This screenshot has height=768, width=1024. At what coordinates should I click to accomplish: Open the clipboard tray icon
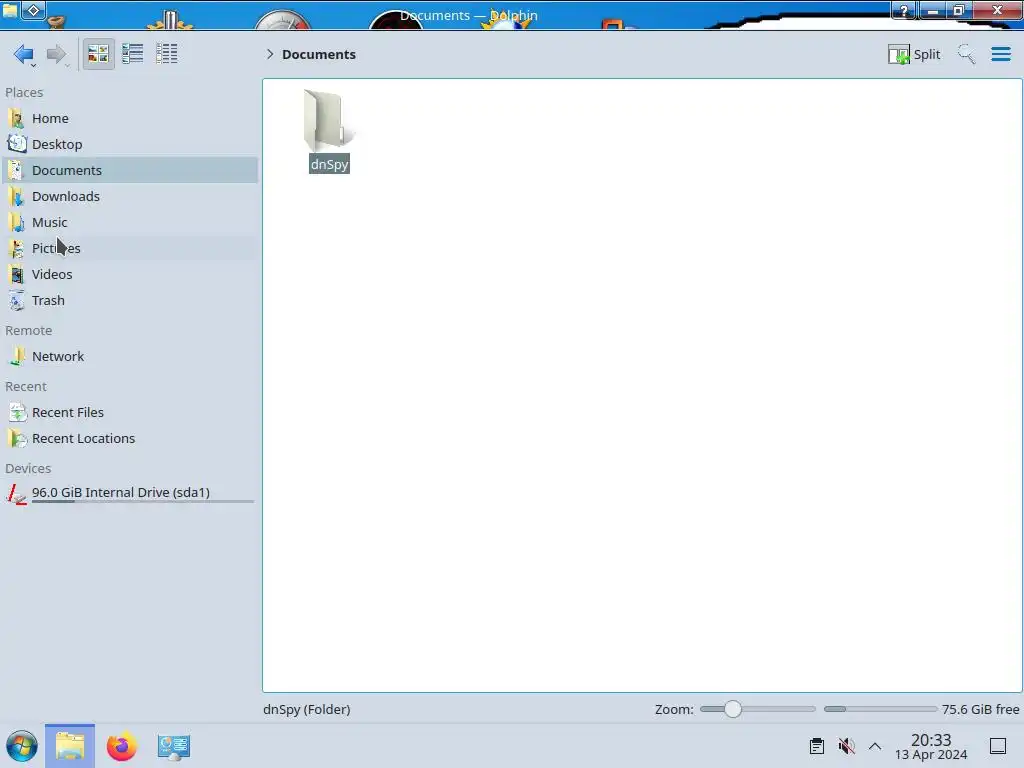tap(816, 746)
